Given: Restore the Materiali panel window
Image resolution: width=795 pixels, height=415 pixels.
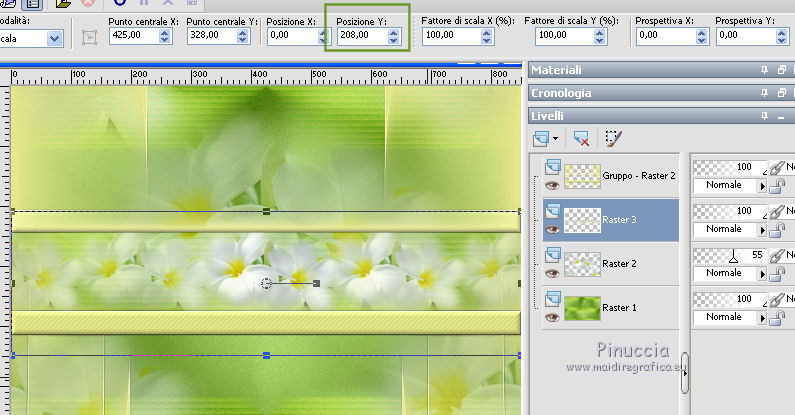Looking at the screenshot, I should coord(781,70).
